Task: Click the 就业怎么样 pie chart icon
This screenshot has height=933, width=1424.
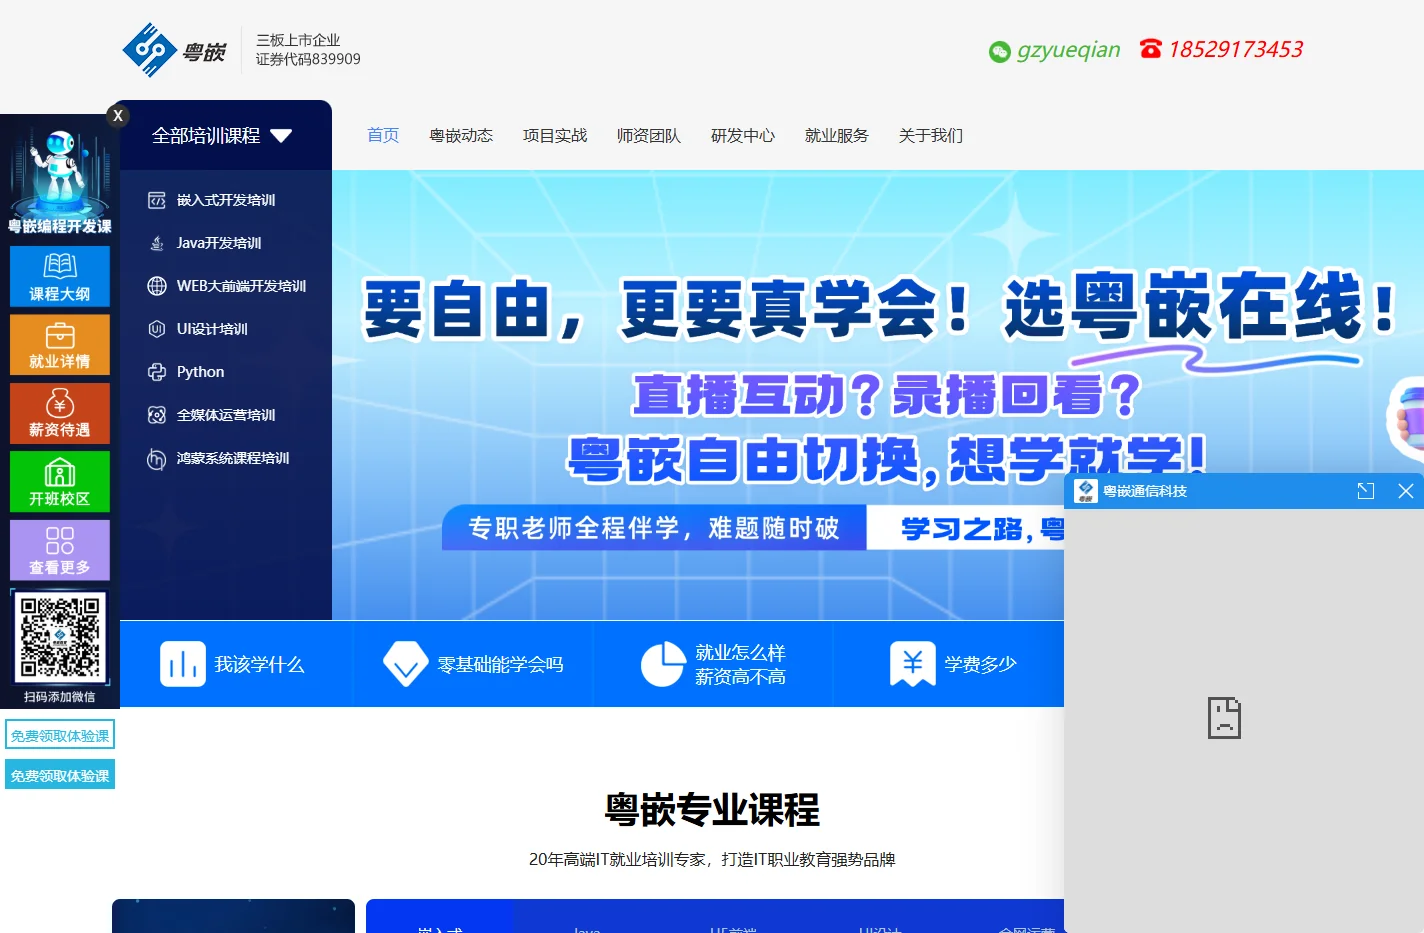Action: [663, 664]
